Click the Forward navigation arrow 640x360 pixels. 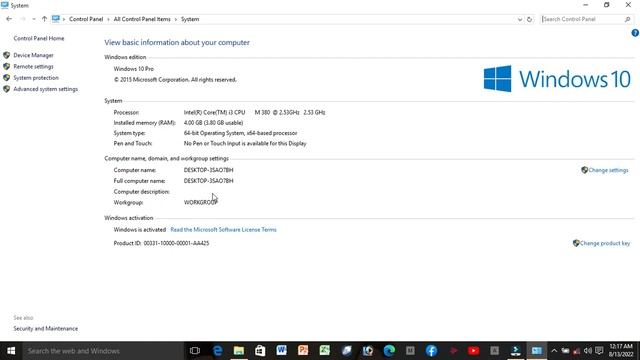point(22,19)
